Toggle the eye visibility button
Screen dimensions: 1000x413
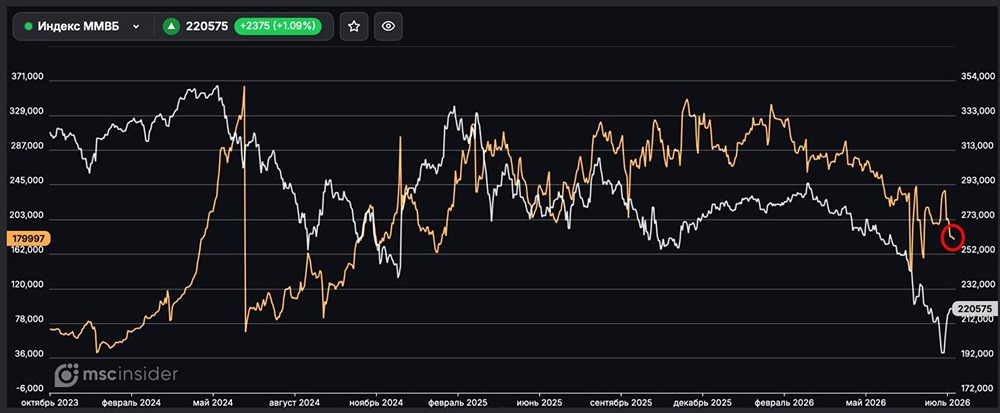[x=388, y=26]
